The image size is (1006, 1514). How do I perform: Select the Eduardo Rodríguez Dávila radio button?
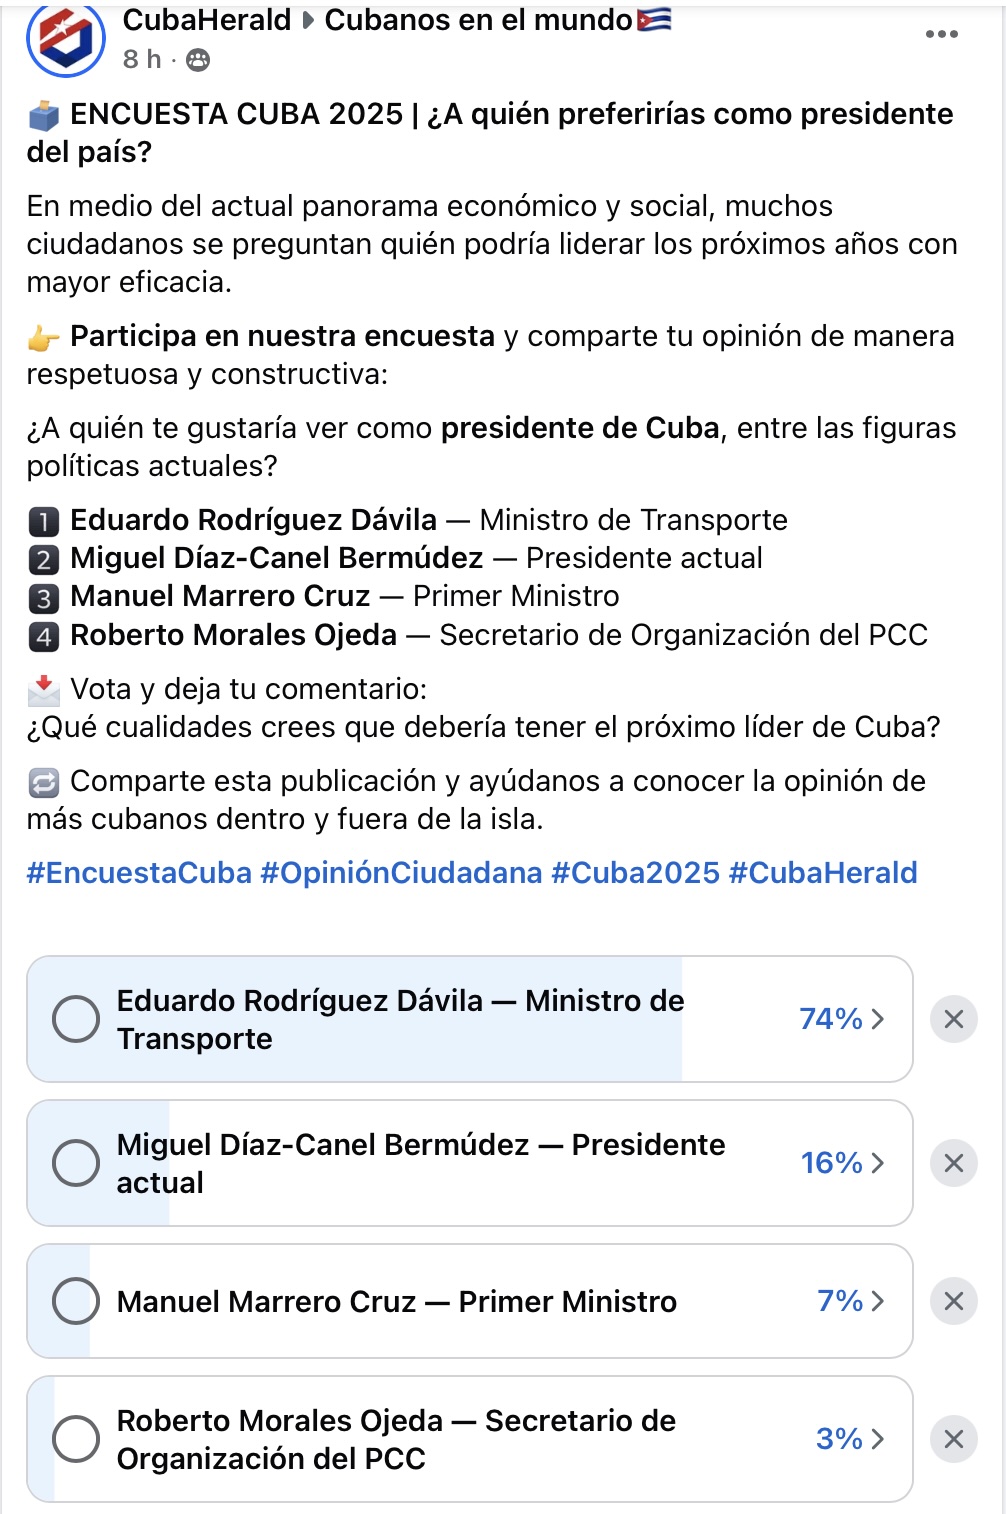[x=76, y=1019]
